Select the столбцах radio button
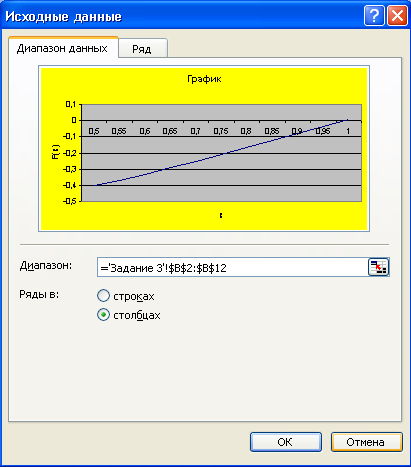Screen dimensions: 411x467 pos(103,315)
